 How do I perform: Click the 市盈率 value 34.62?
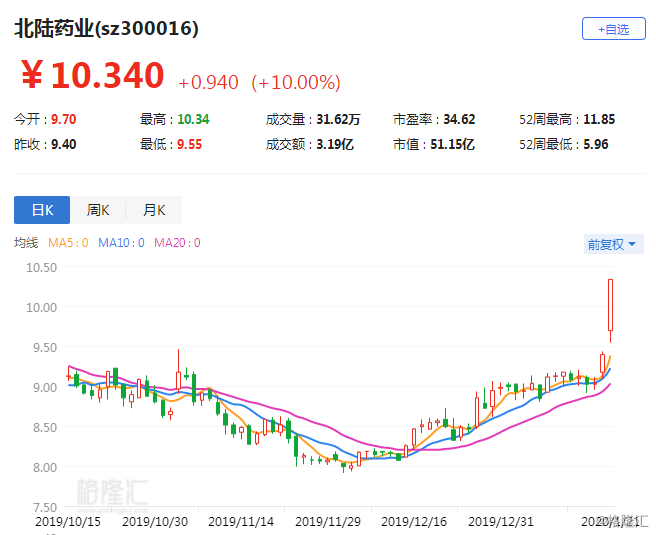tap(459, 119)
